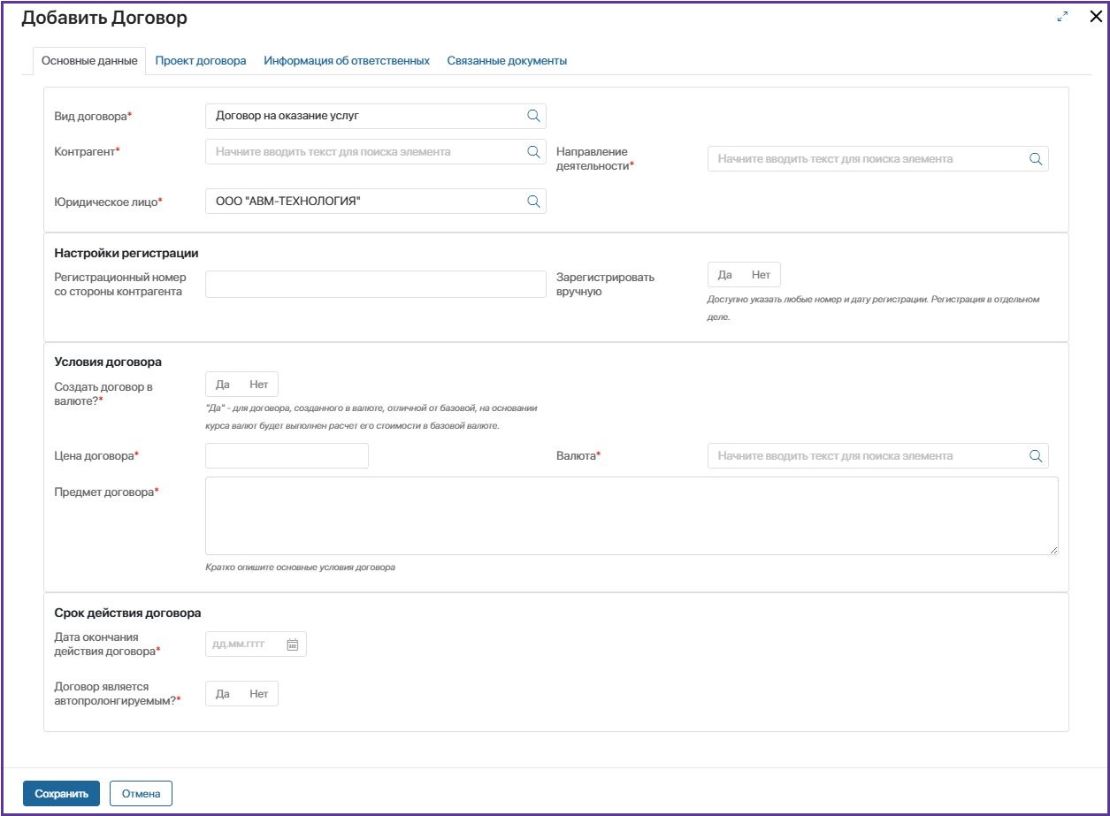This screenshot has height=816, width=1110.
Task: Open Информация об ответственных tab
Action: point(346,61)
